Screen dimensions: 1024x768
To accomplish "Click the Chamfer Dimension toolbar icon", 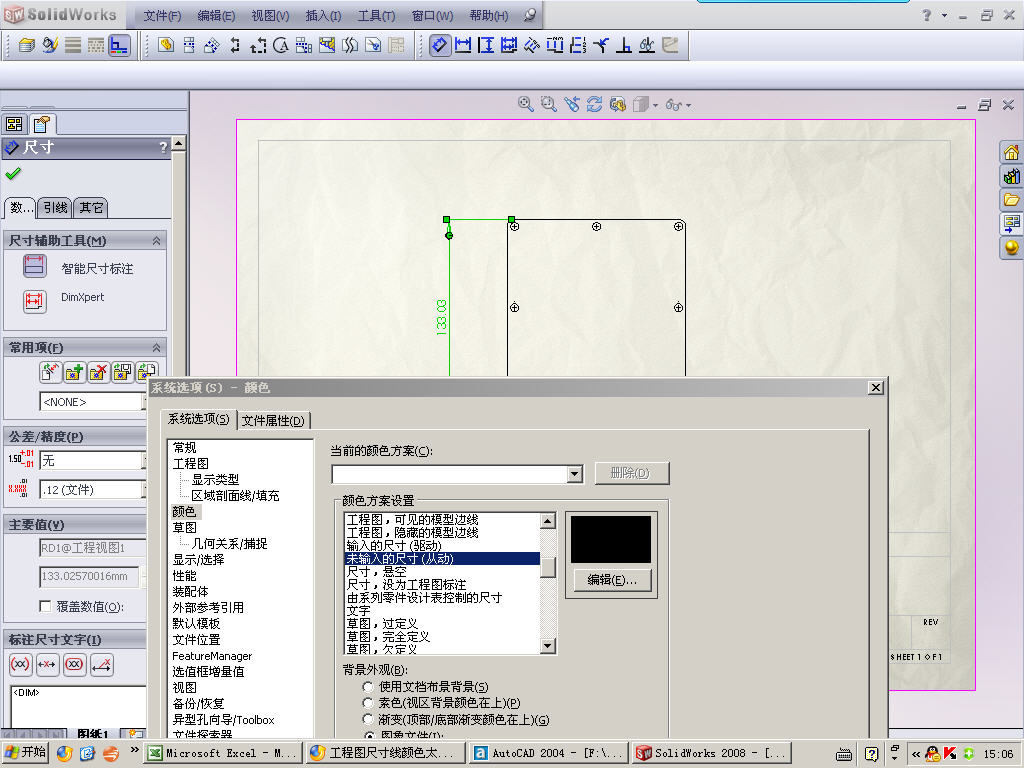I will 601,45.
